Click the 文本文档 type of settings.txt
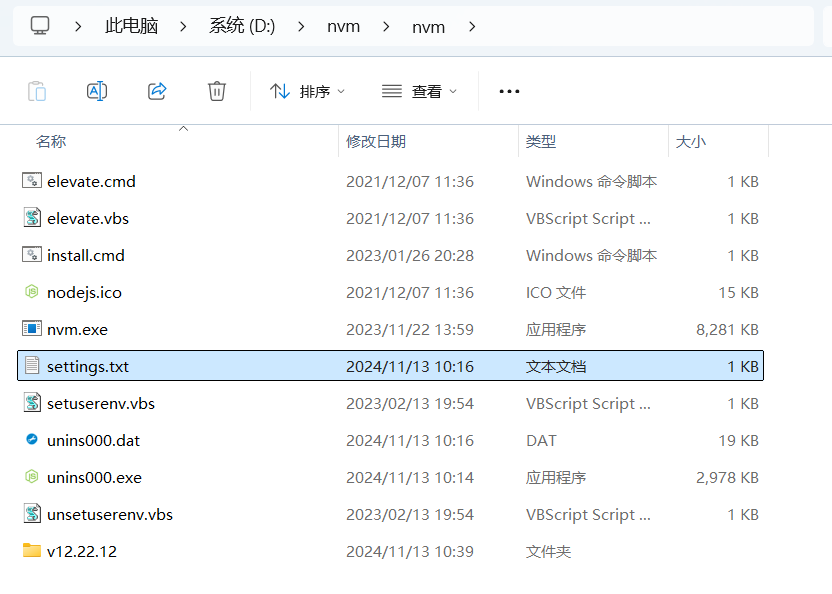The width and height of the screenshot is (832, 594). (x=556, y=366)
